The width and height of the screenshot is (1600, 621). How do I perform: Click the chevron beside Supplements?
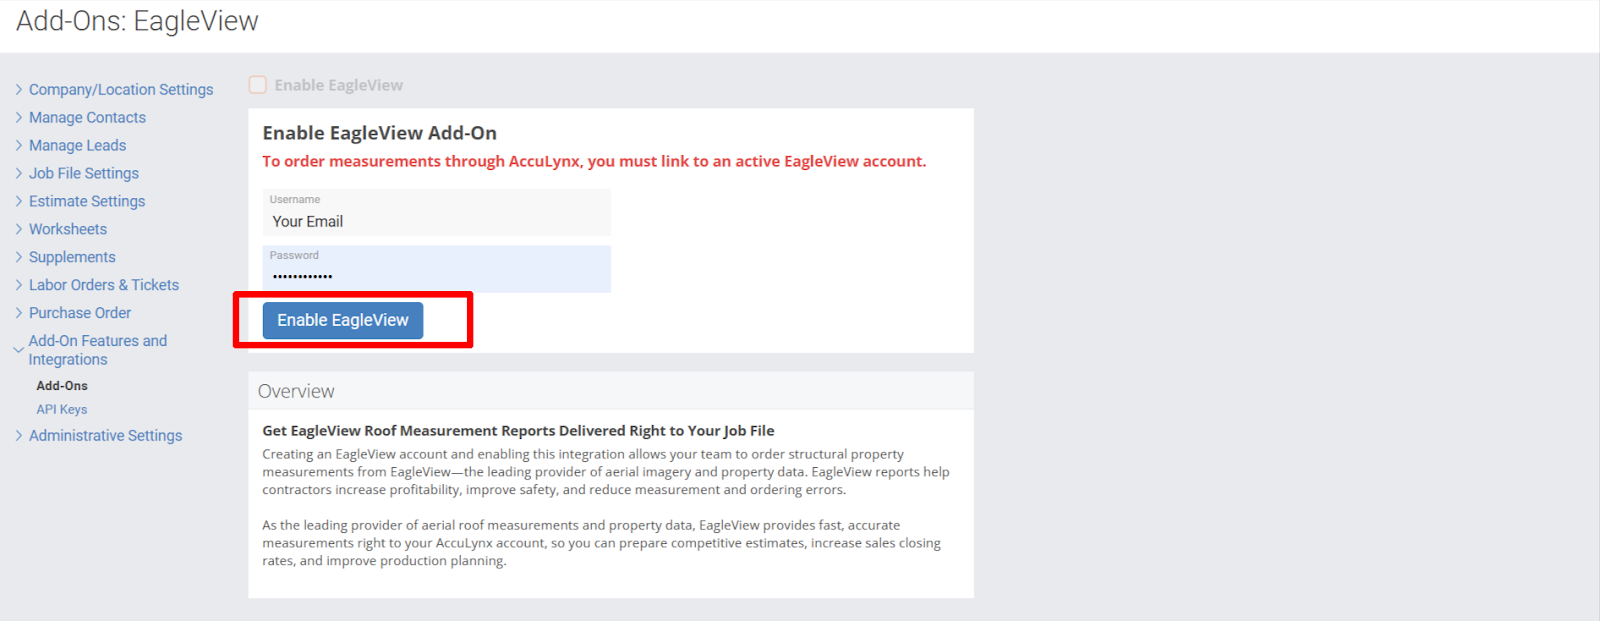click(x=19, y=257)
